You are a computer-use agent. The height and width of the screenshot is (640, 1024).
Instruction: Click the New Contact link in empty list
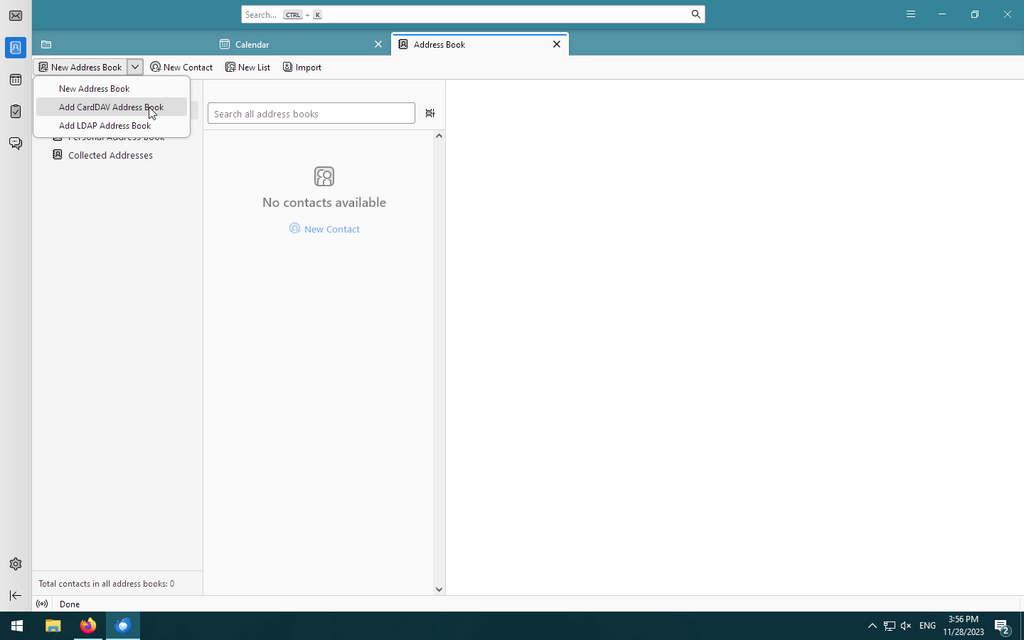pos(324,229)
